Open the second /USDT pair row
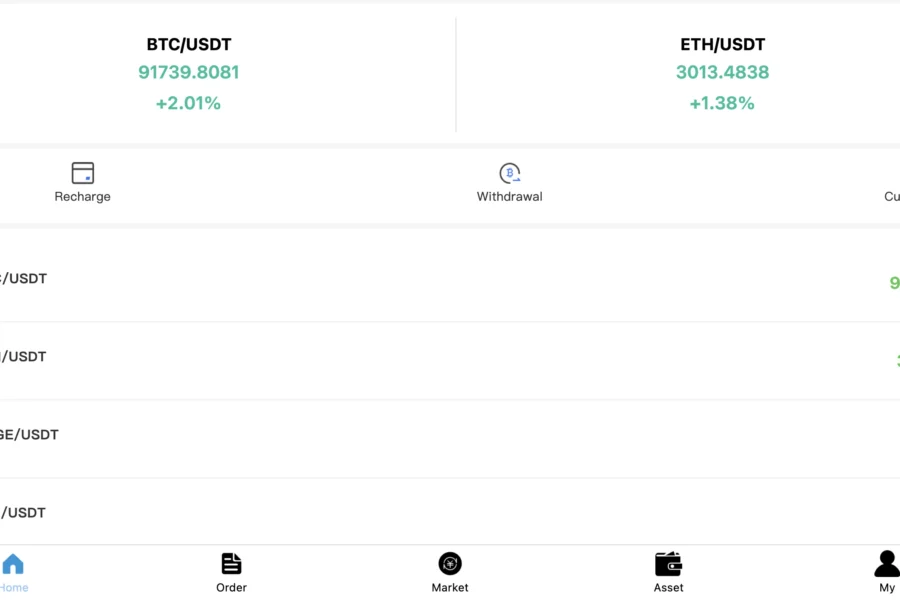 click(450, 360)
